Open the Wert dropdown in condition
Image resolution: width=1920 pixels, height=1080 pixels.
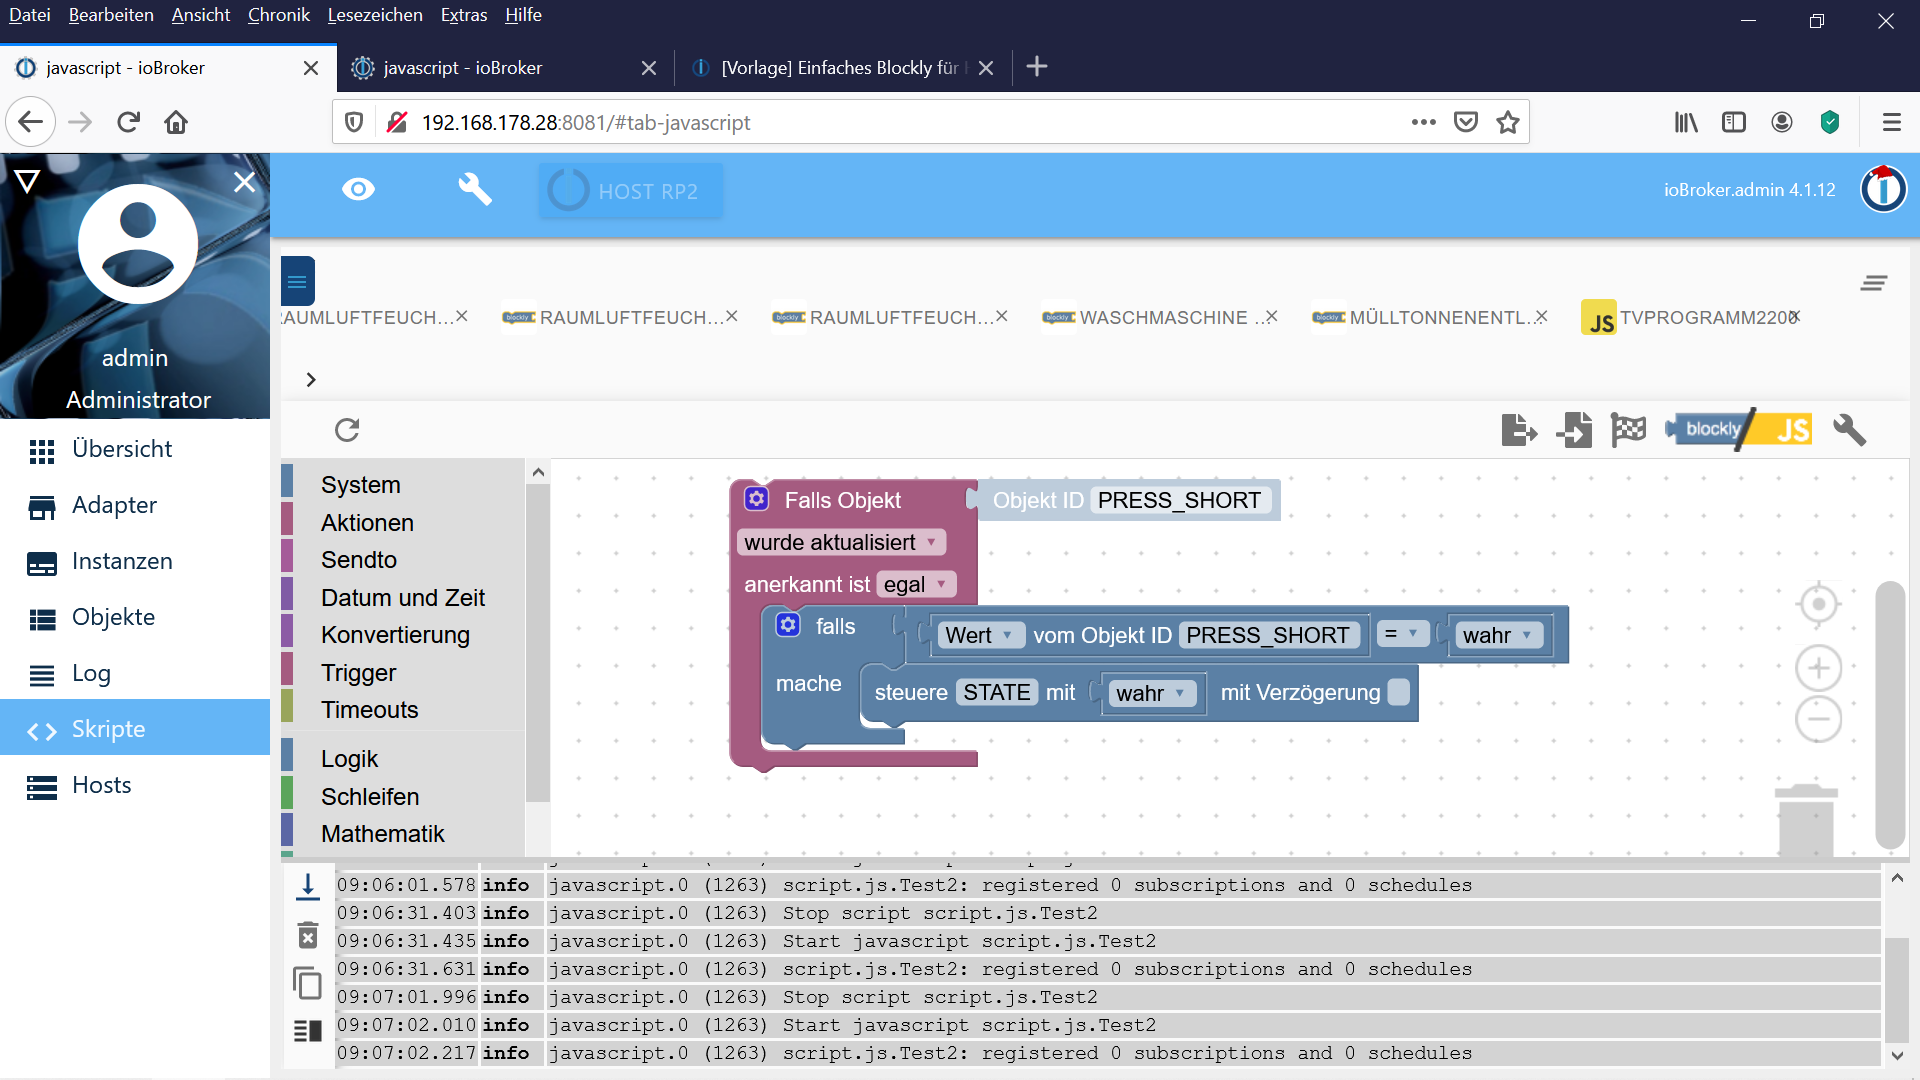[x=980, y=636]
